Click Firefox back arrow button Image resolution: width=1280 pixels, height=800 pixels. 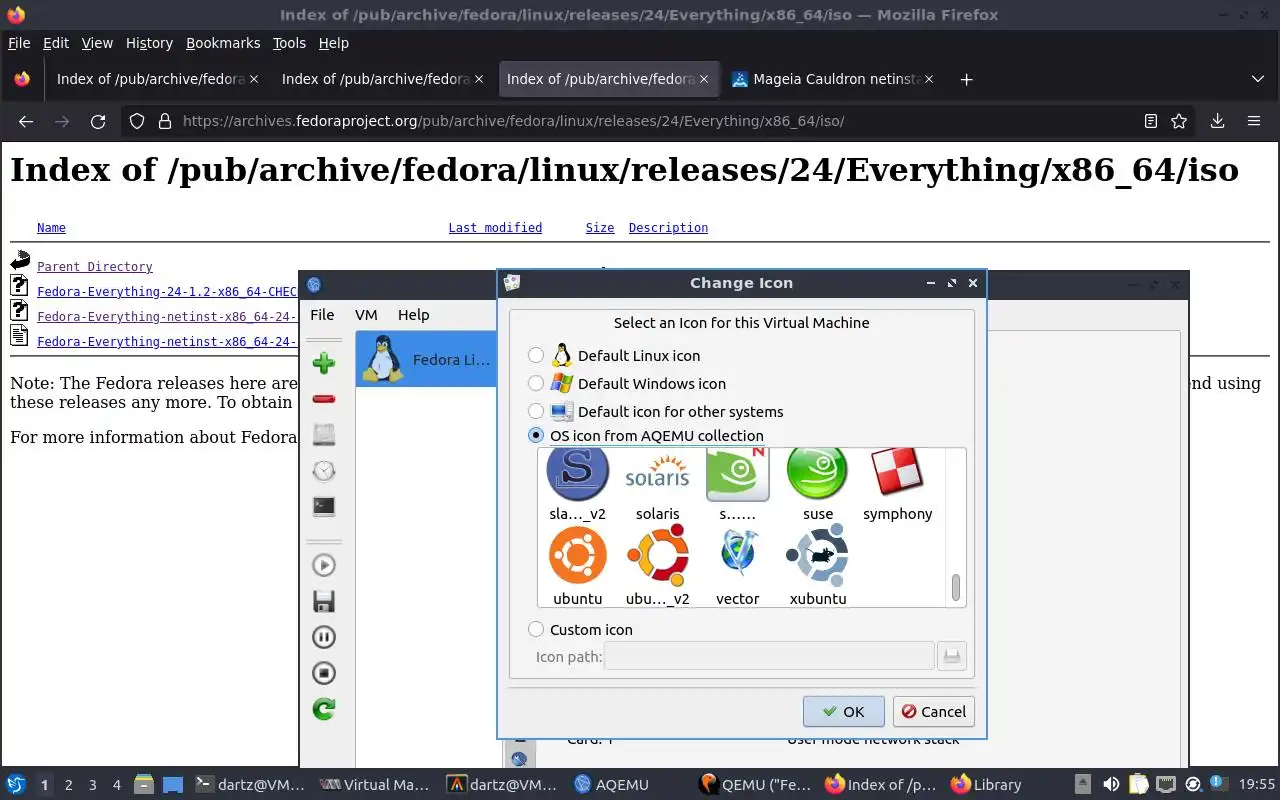tap(26, 121)
